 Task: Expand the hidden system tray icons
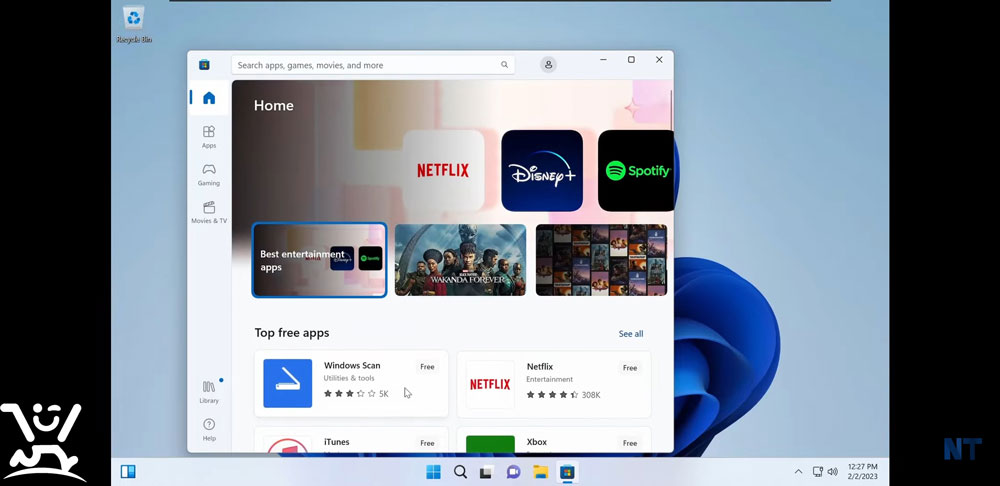(x=798, y=472)
